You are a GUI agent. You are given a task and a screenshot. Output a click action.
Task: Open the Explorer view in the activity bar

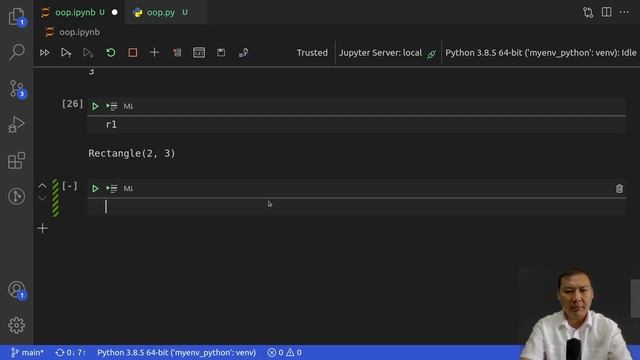pos(16,16)
